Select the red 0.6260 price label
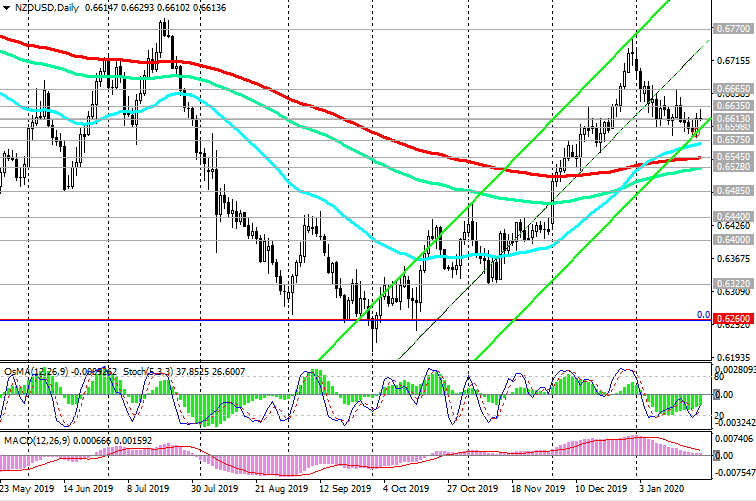Screen dimensions: 756x501 734,320
